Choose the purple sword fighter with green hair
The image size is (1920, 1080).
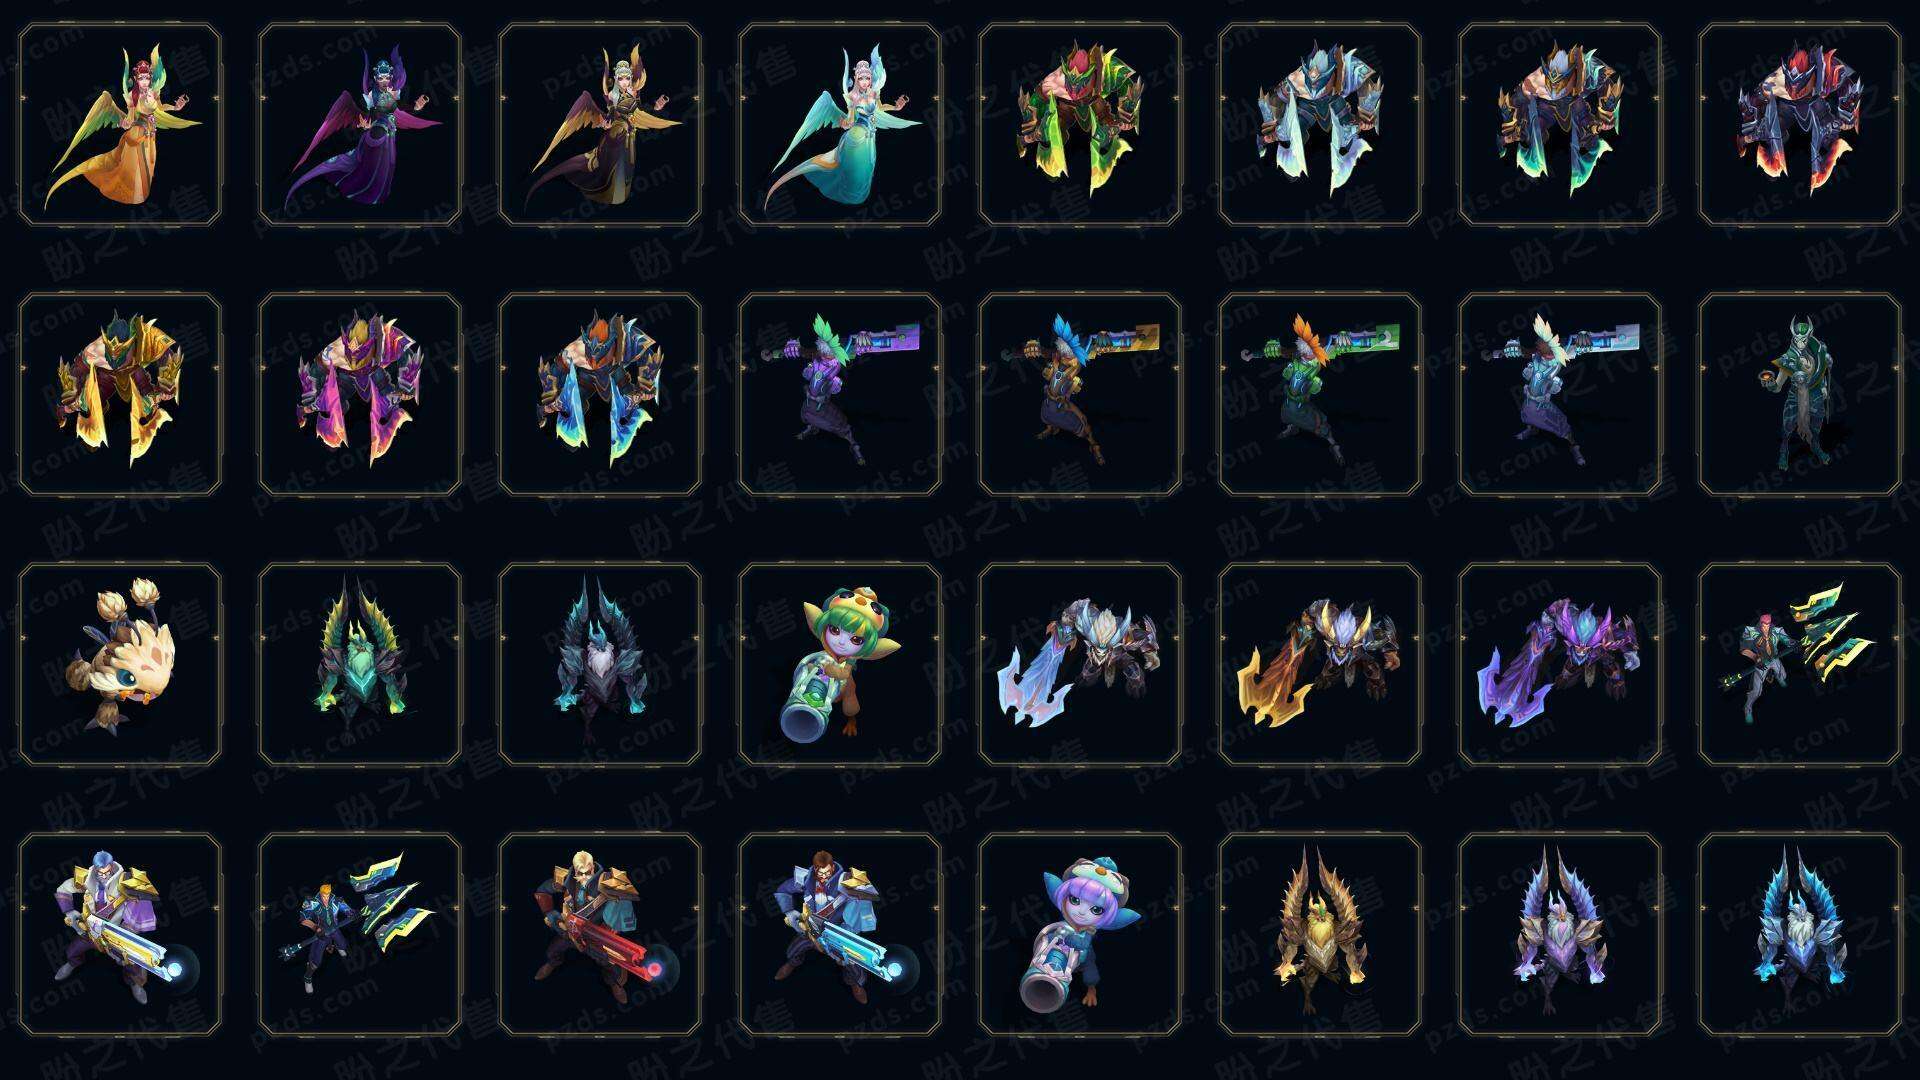(x=840, y=394)
